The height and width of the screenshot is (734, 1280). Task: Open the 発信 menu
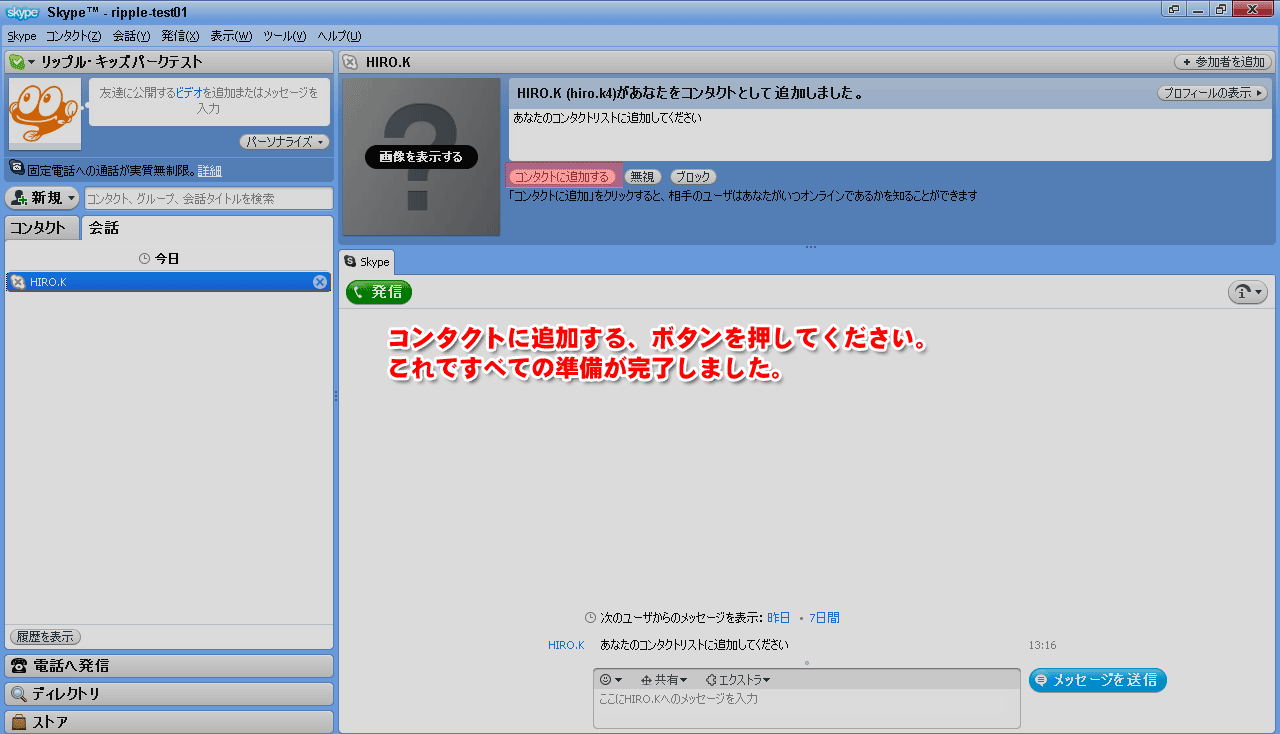pyautogui.click(x=180, y=36)
